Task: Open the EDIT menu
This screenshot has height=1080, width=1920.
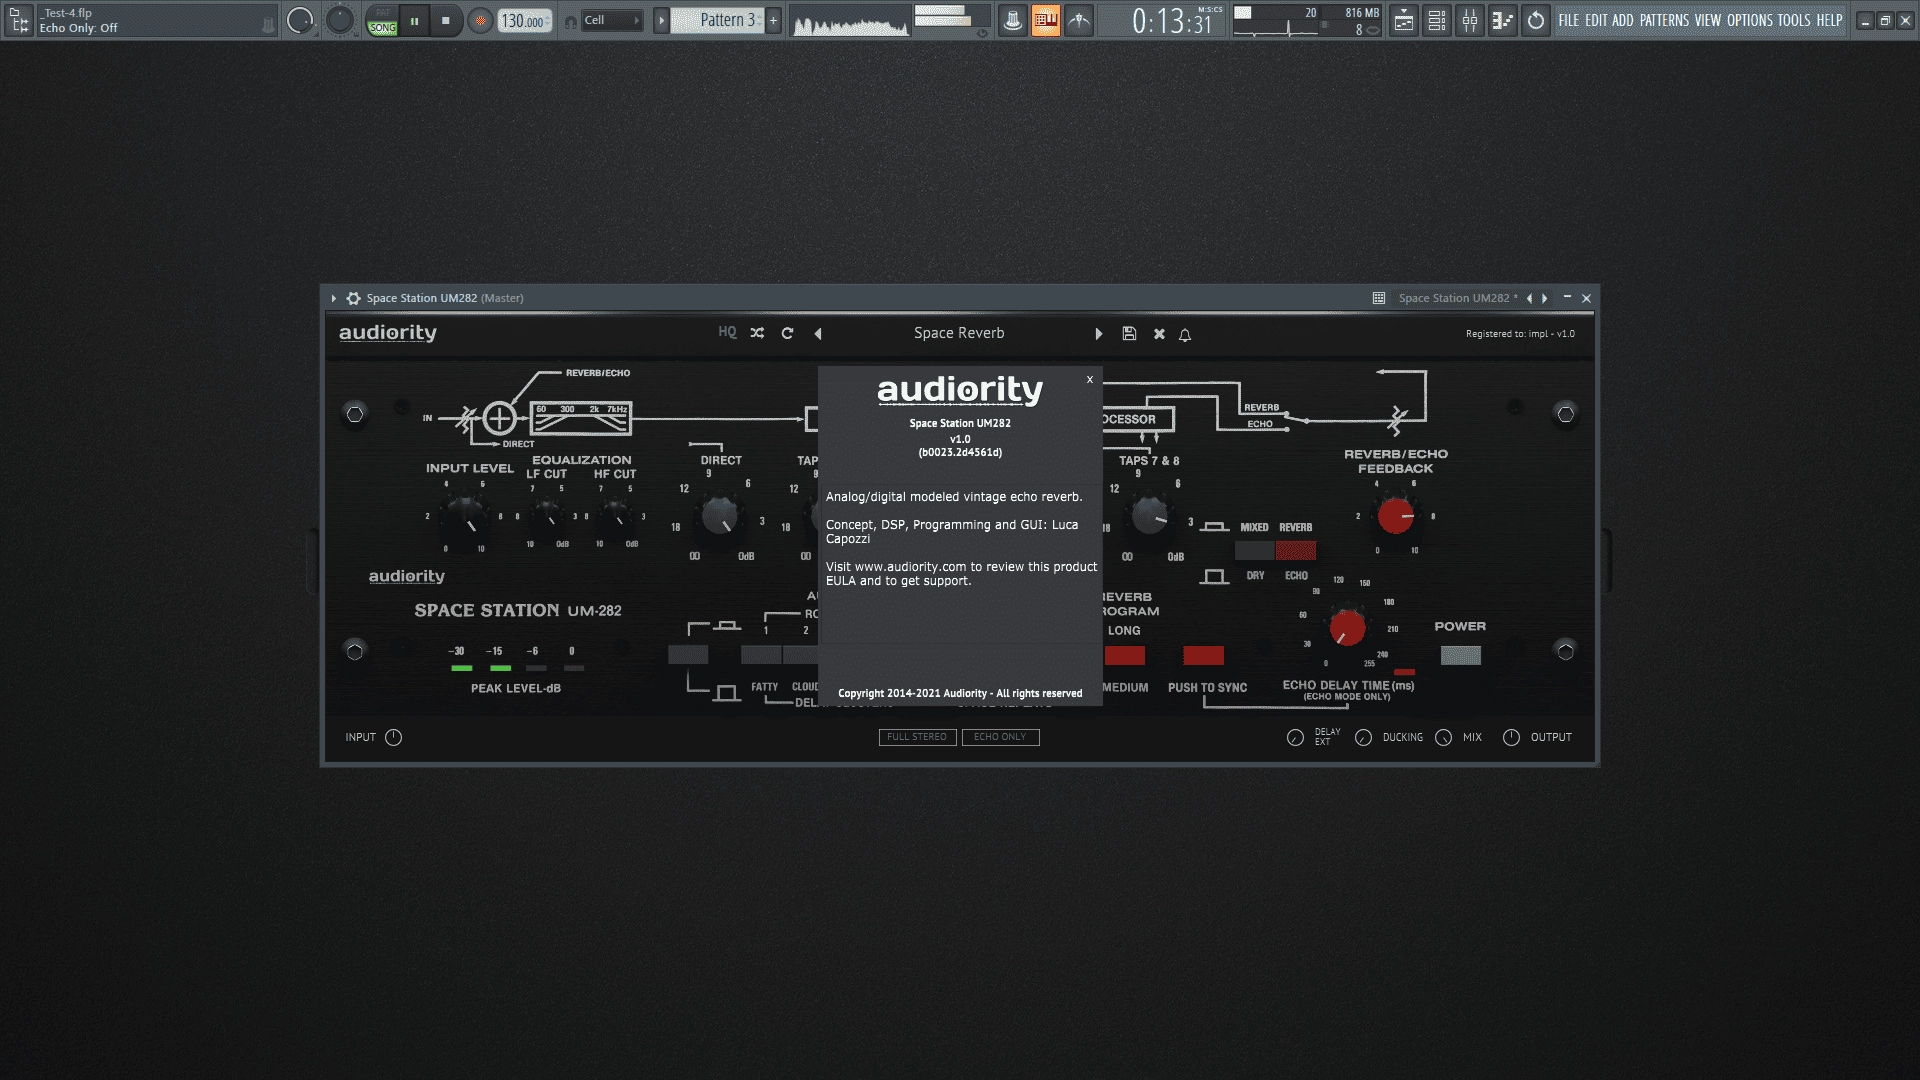Action: pyautogui.click(x=1596, y=20)
